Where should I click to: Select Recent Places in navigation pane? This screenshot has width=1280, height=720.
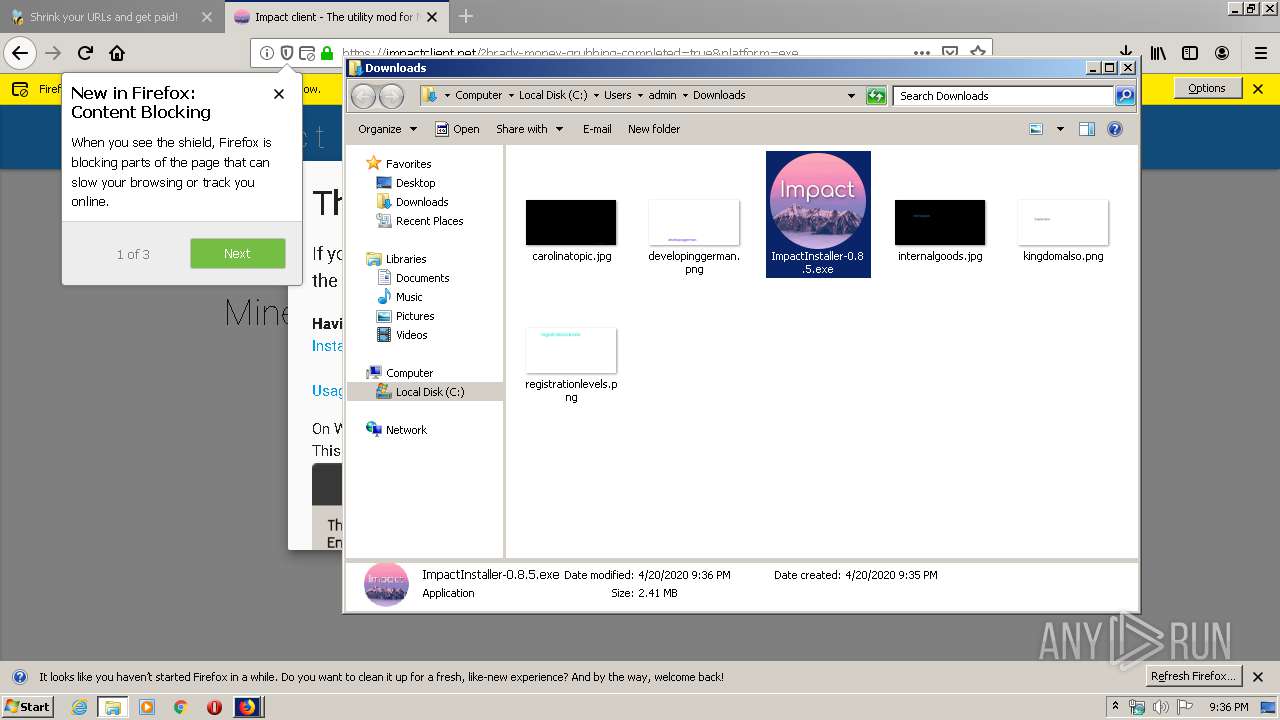tap(429, 221)
